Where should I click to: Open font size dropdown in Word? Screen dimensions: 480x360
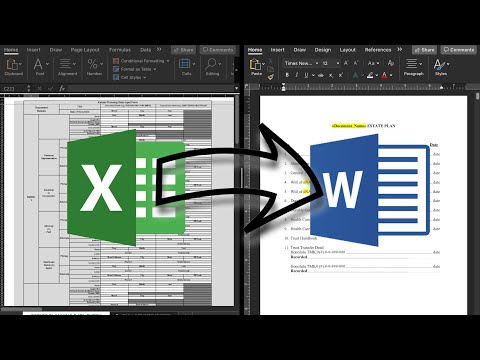[338, 63]
